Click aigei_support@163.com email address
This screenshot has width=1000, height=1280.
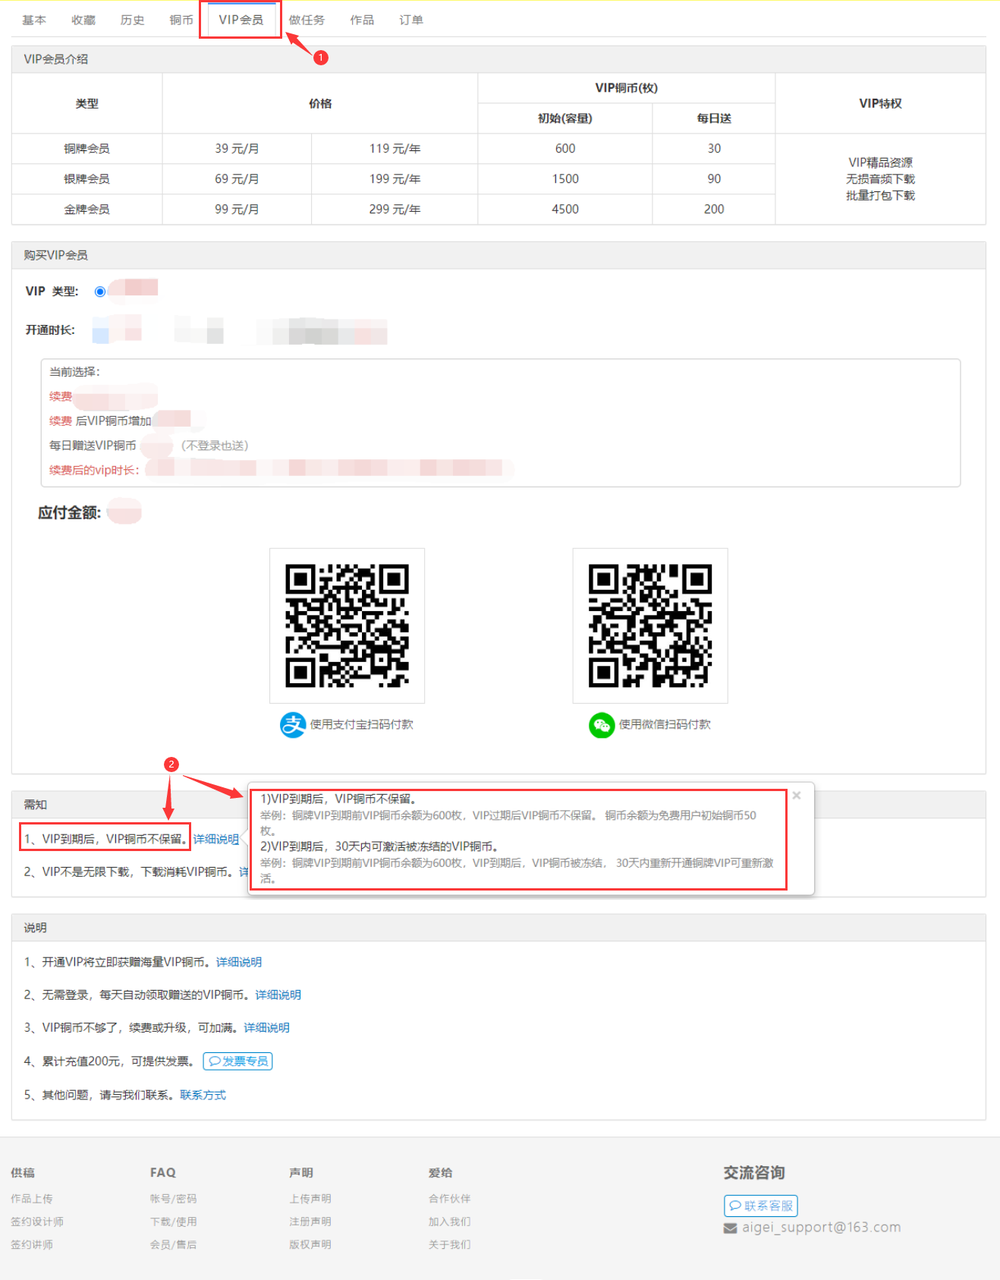(x=821, y=1228)
